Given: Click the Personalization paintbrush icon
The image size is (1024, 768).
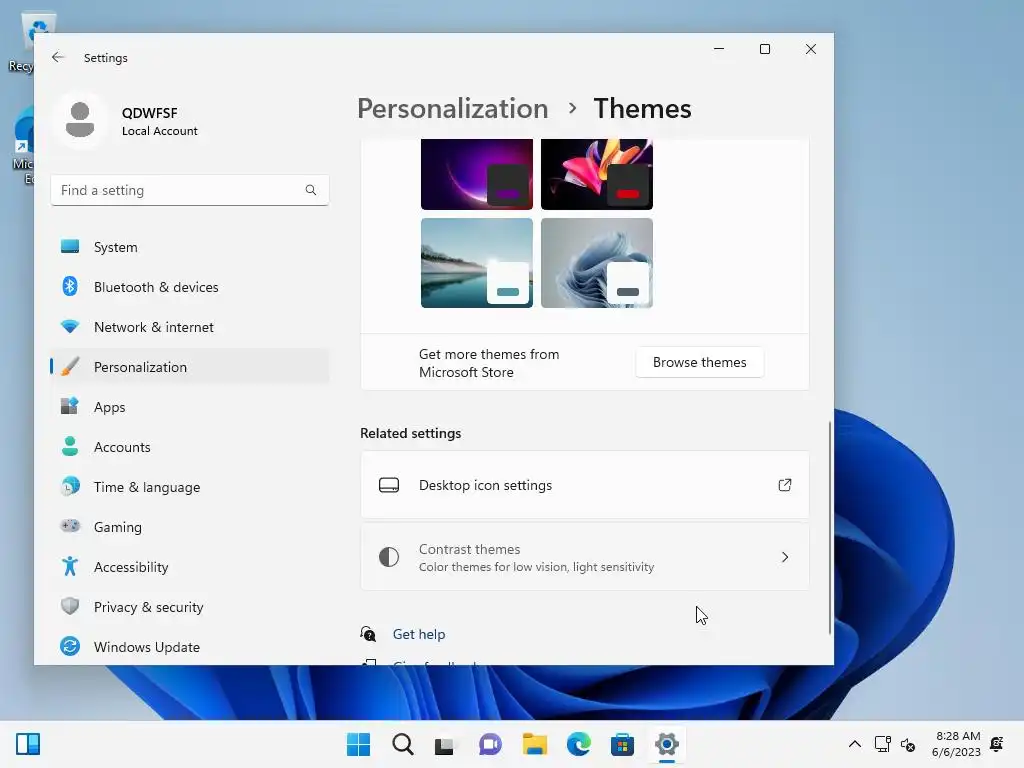Looking at the screenshot, I should coord(70,366).
